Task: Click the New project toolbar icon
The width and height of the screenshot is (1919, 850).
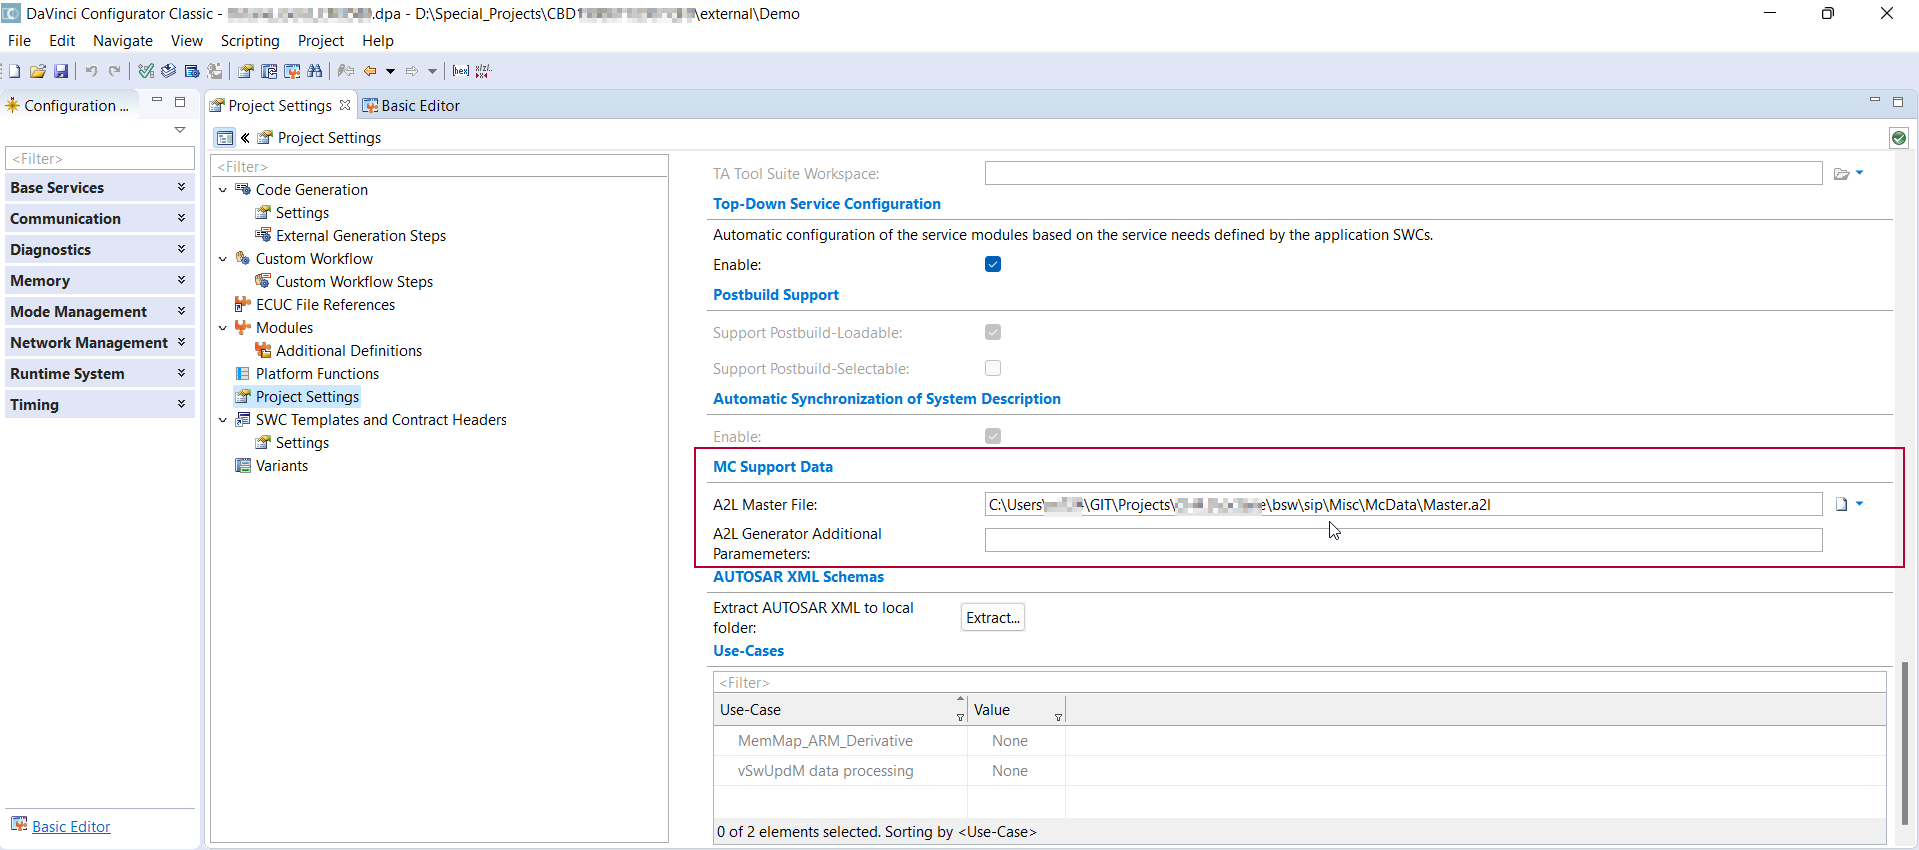Action: (x=14, y=71)
